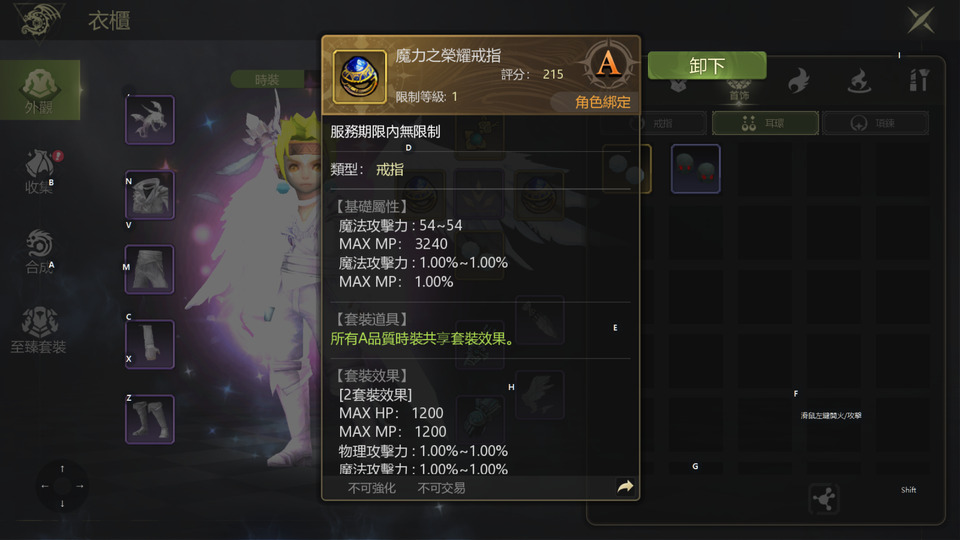The height and width of the screenshot is (540, 960).
Task: Select the red-eyed earring item thumbnail
Action: click(x=696, y=169)
